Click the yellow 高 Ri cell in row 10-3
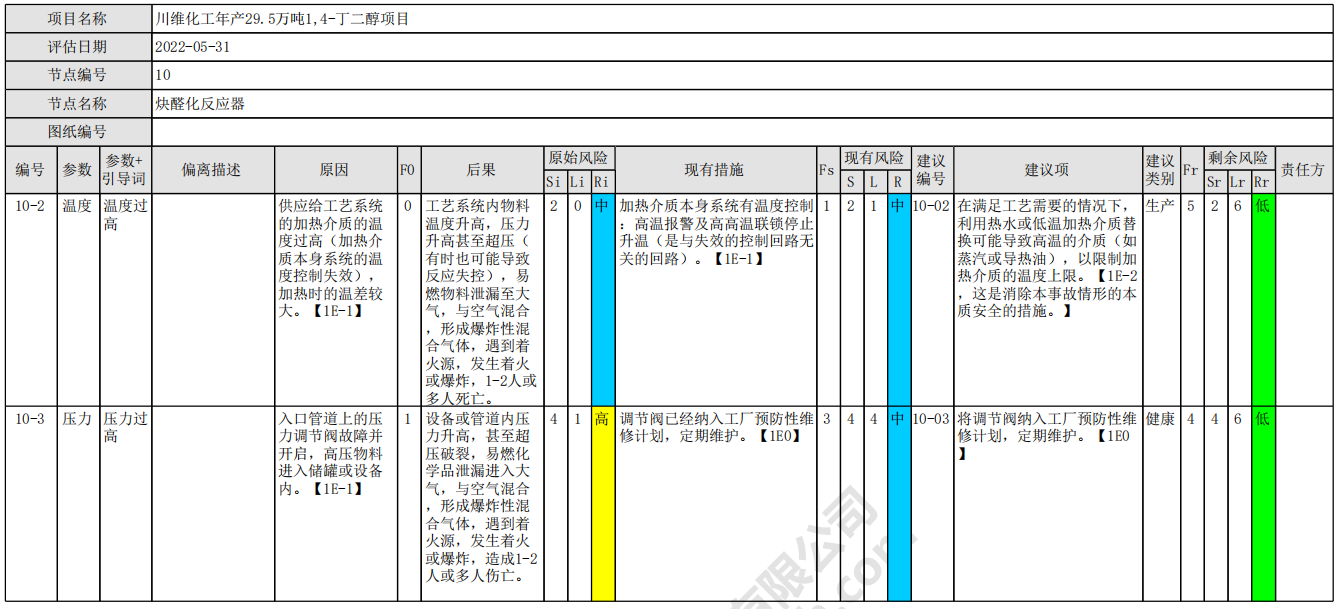 click(602, 503)
